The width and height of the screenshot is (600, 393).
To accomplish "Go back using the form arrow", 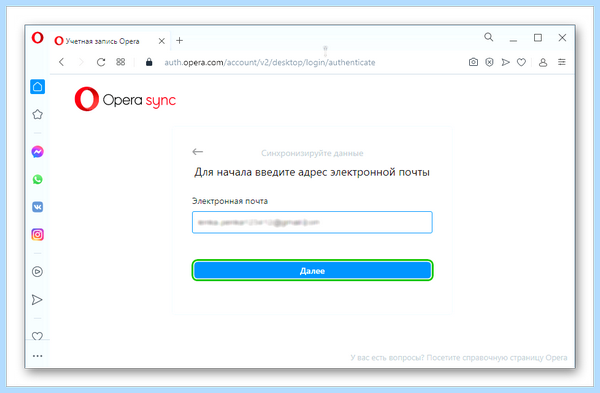I will pos(197,152).
